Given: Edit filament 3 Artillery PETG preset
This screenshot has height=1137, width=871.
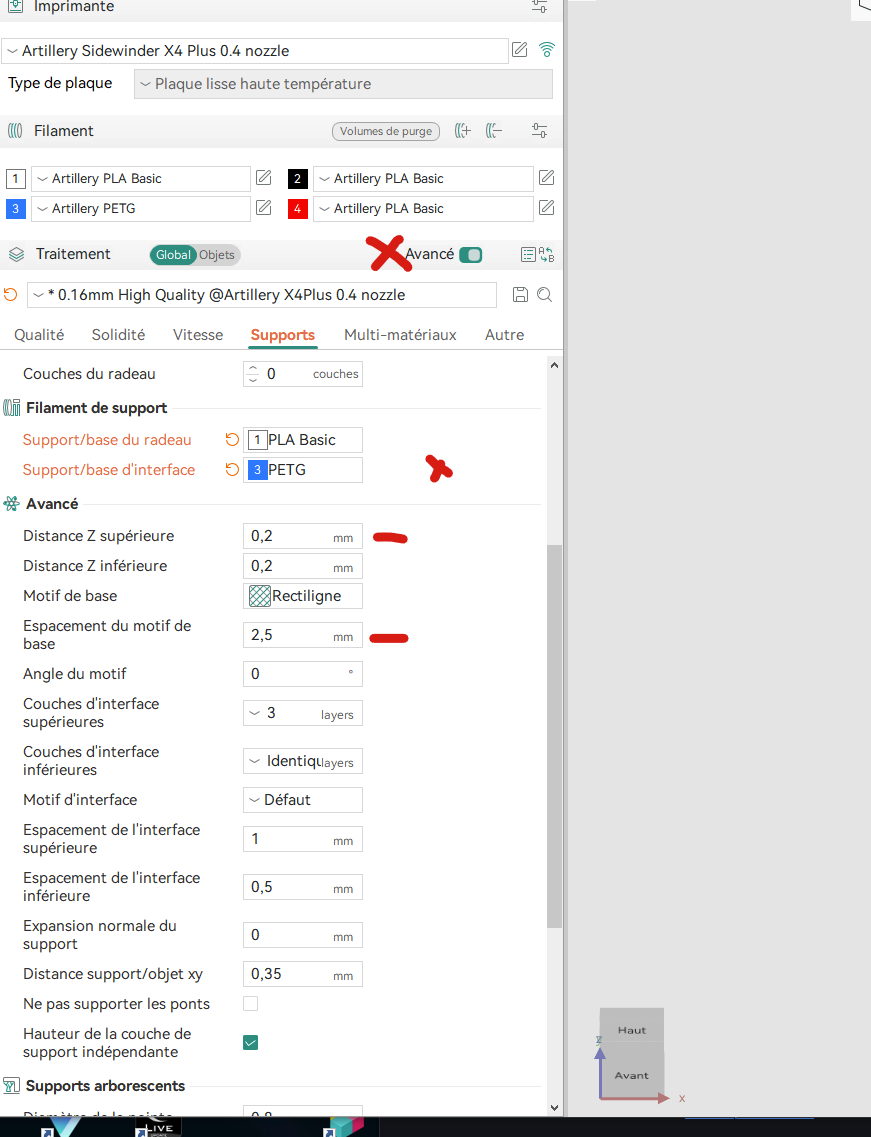Looking at the screenshot, I should pyautogui.click(x=264, y=208).
